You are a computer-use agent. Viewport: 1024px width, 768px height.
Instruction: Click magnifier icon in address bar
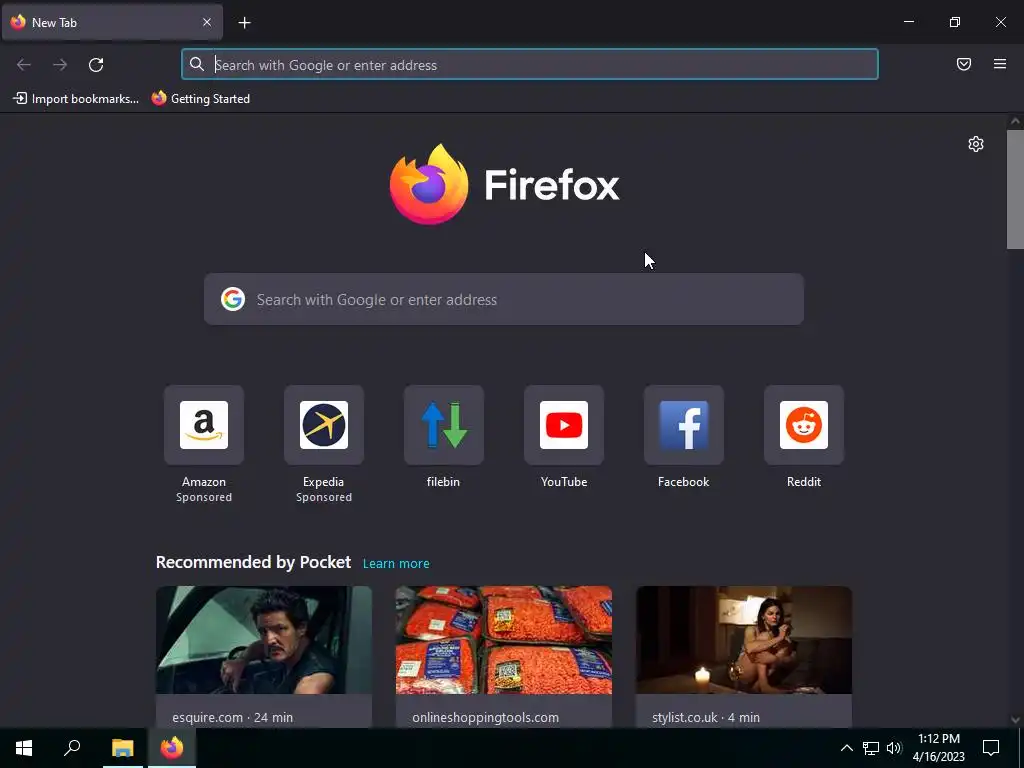tap(197, 64)
